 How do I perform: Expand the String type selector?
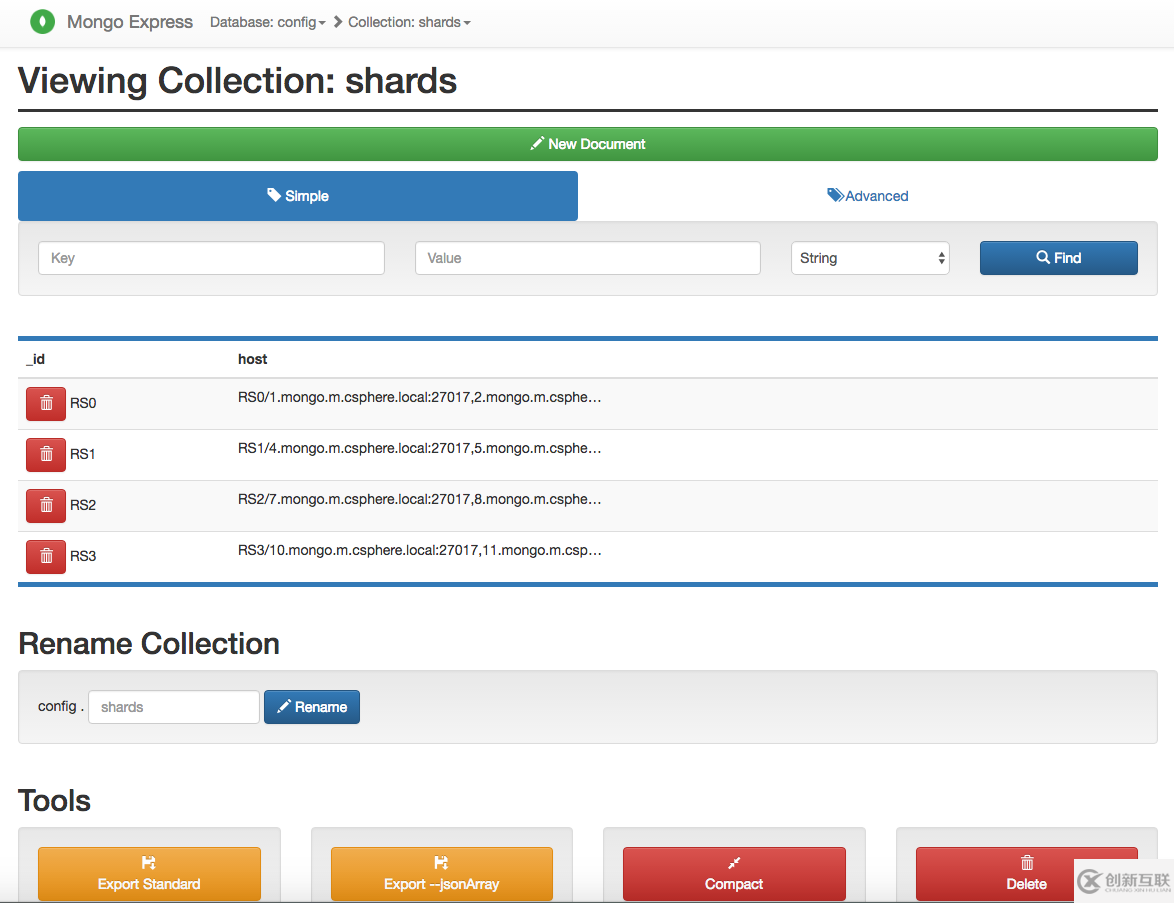coord(870,258)
